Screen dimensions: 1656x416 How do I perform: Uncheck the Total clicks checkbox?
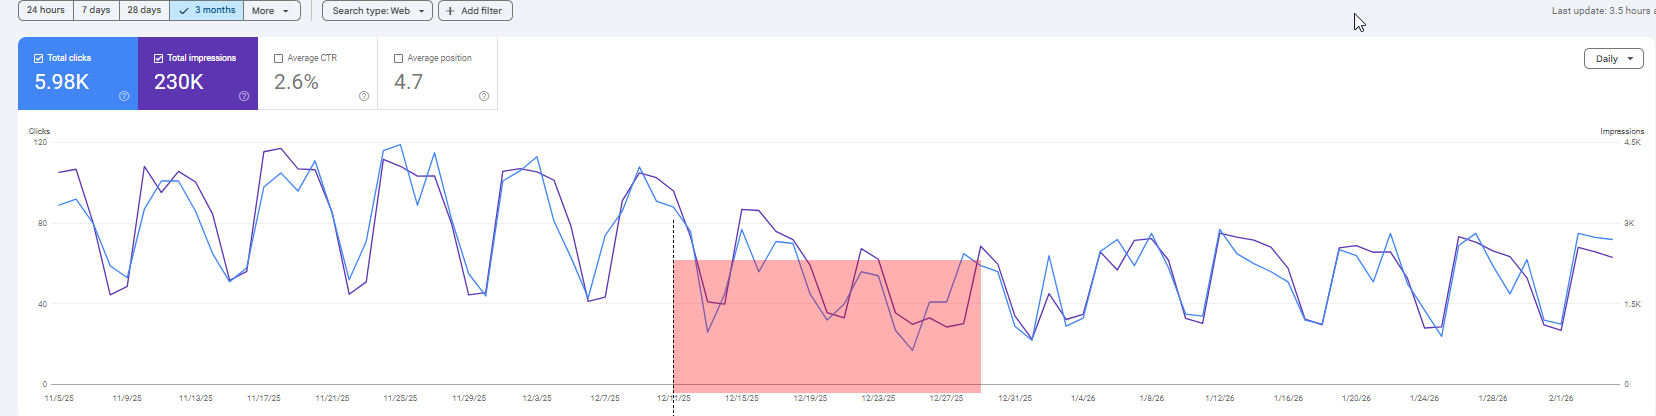pos(39,58)
